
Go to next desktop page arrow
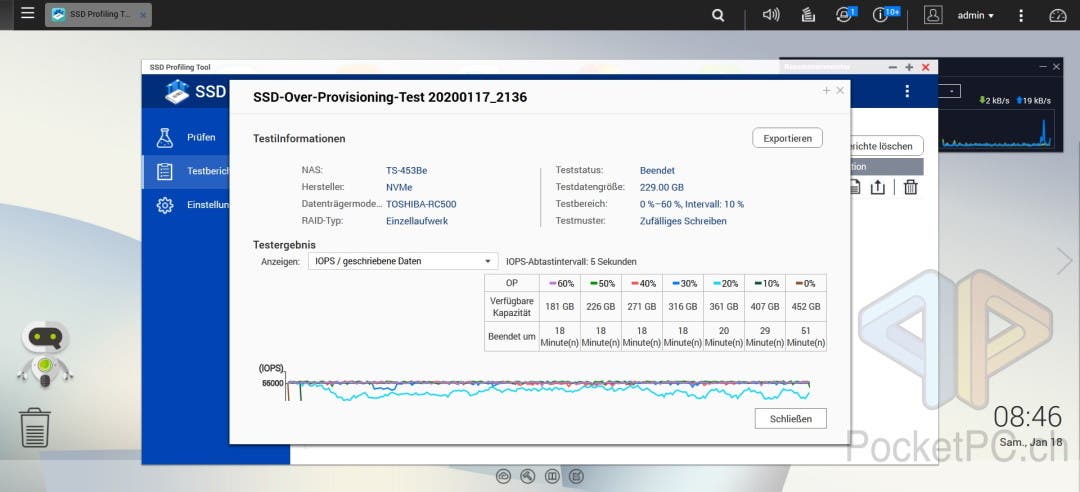1065,261
